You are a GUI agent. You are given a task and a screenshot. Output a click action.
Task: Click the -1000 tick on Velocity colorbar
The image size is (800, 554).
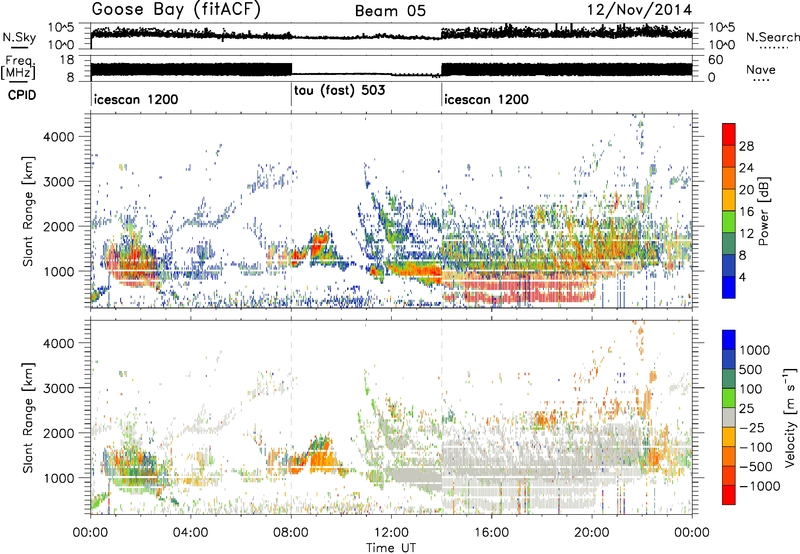[x=760, y=486]
